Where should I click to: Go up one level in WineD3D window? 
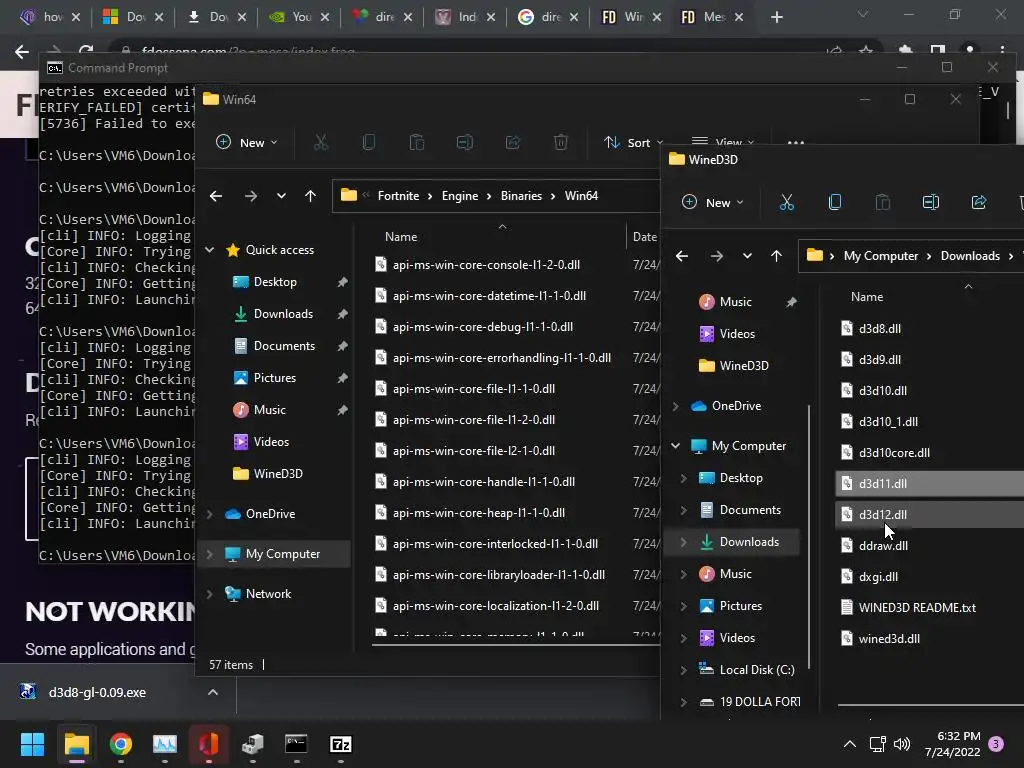tap(776, 256)
